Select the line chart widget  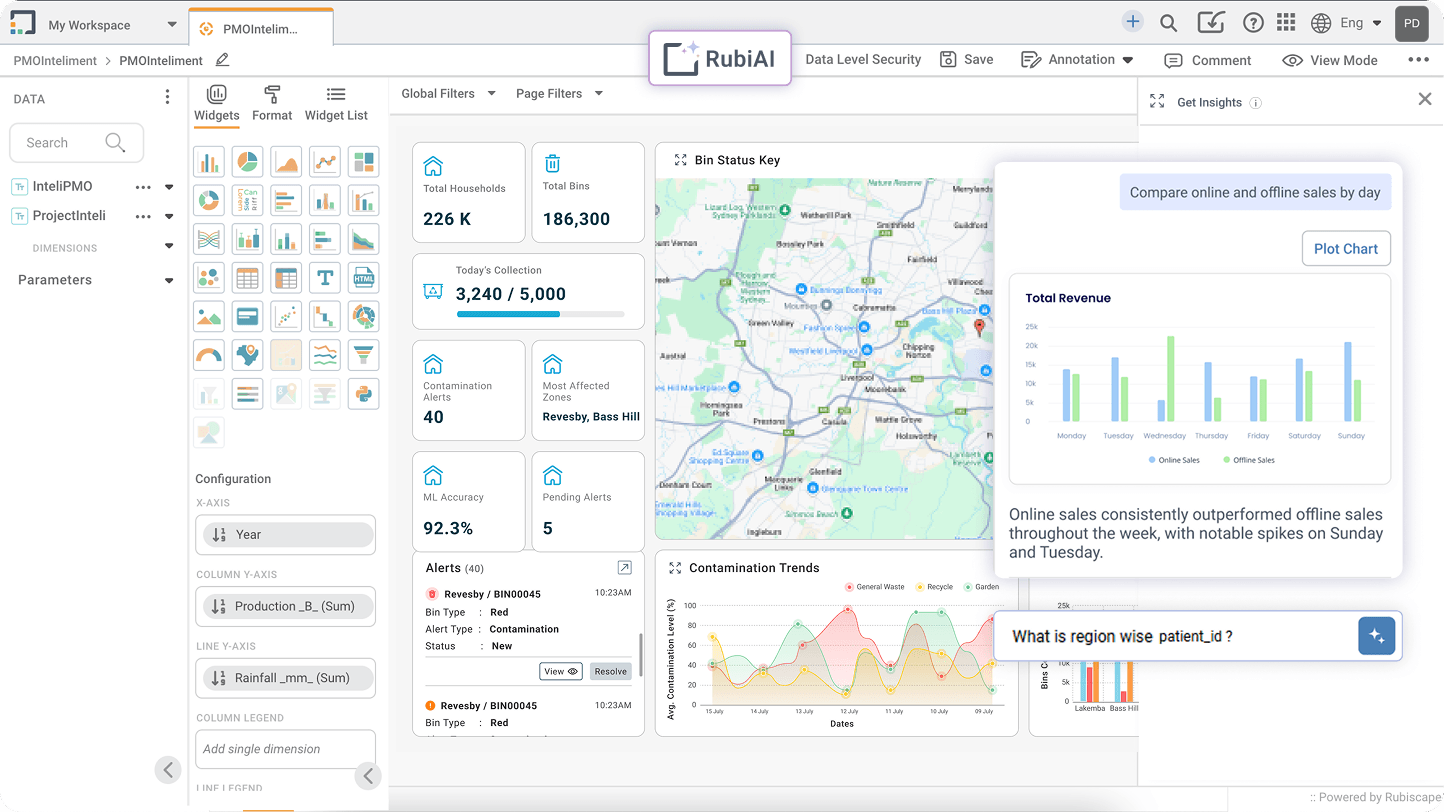pyautogui.click(x=324, y=161)
